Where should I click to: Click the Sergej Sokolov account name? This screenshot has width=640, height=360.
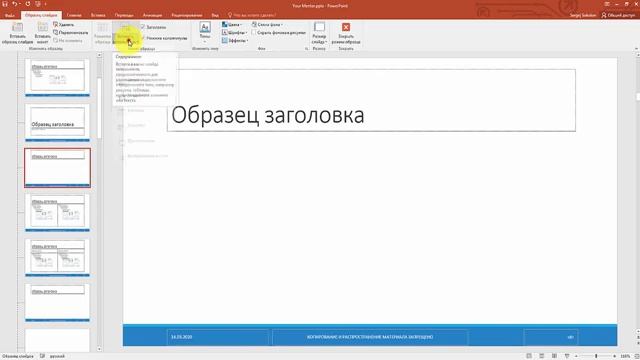tap(583, 15)
